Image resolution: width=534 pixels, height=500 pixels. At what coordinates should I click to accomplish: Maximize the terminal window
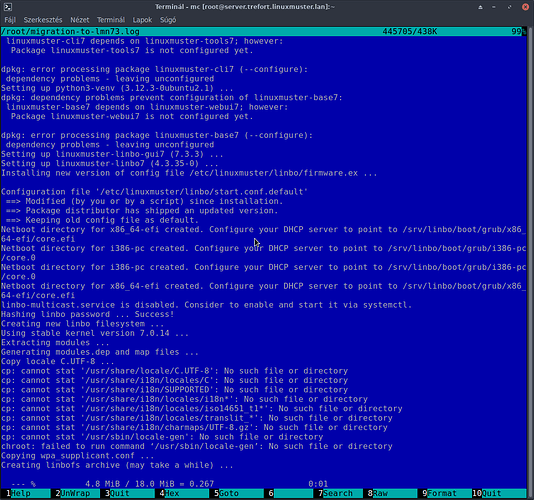(x=509, y=7)
